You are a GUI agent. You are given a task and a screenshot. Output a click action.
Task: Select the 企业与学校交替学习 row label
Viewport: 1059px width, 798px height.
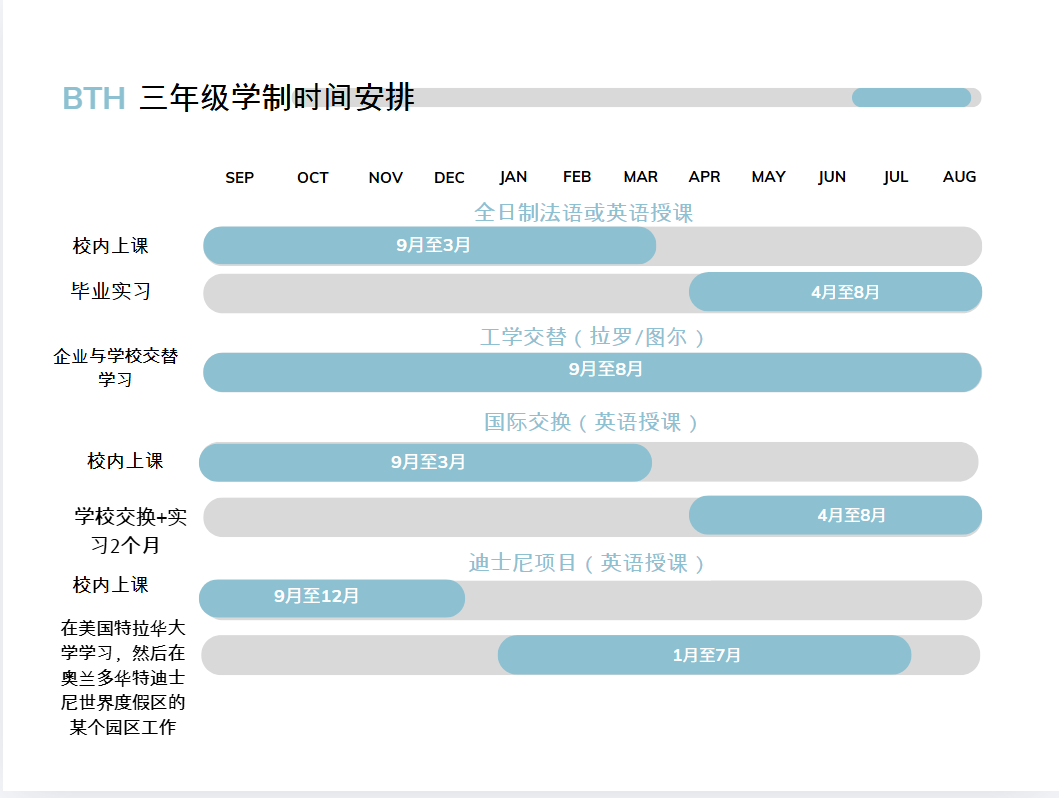pyautogui.click(x=115, y=367)
